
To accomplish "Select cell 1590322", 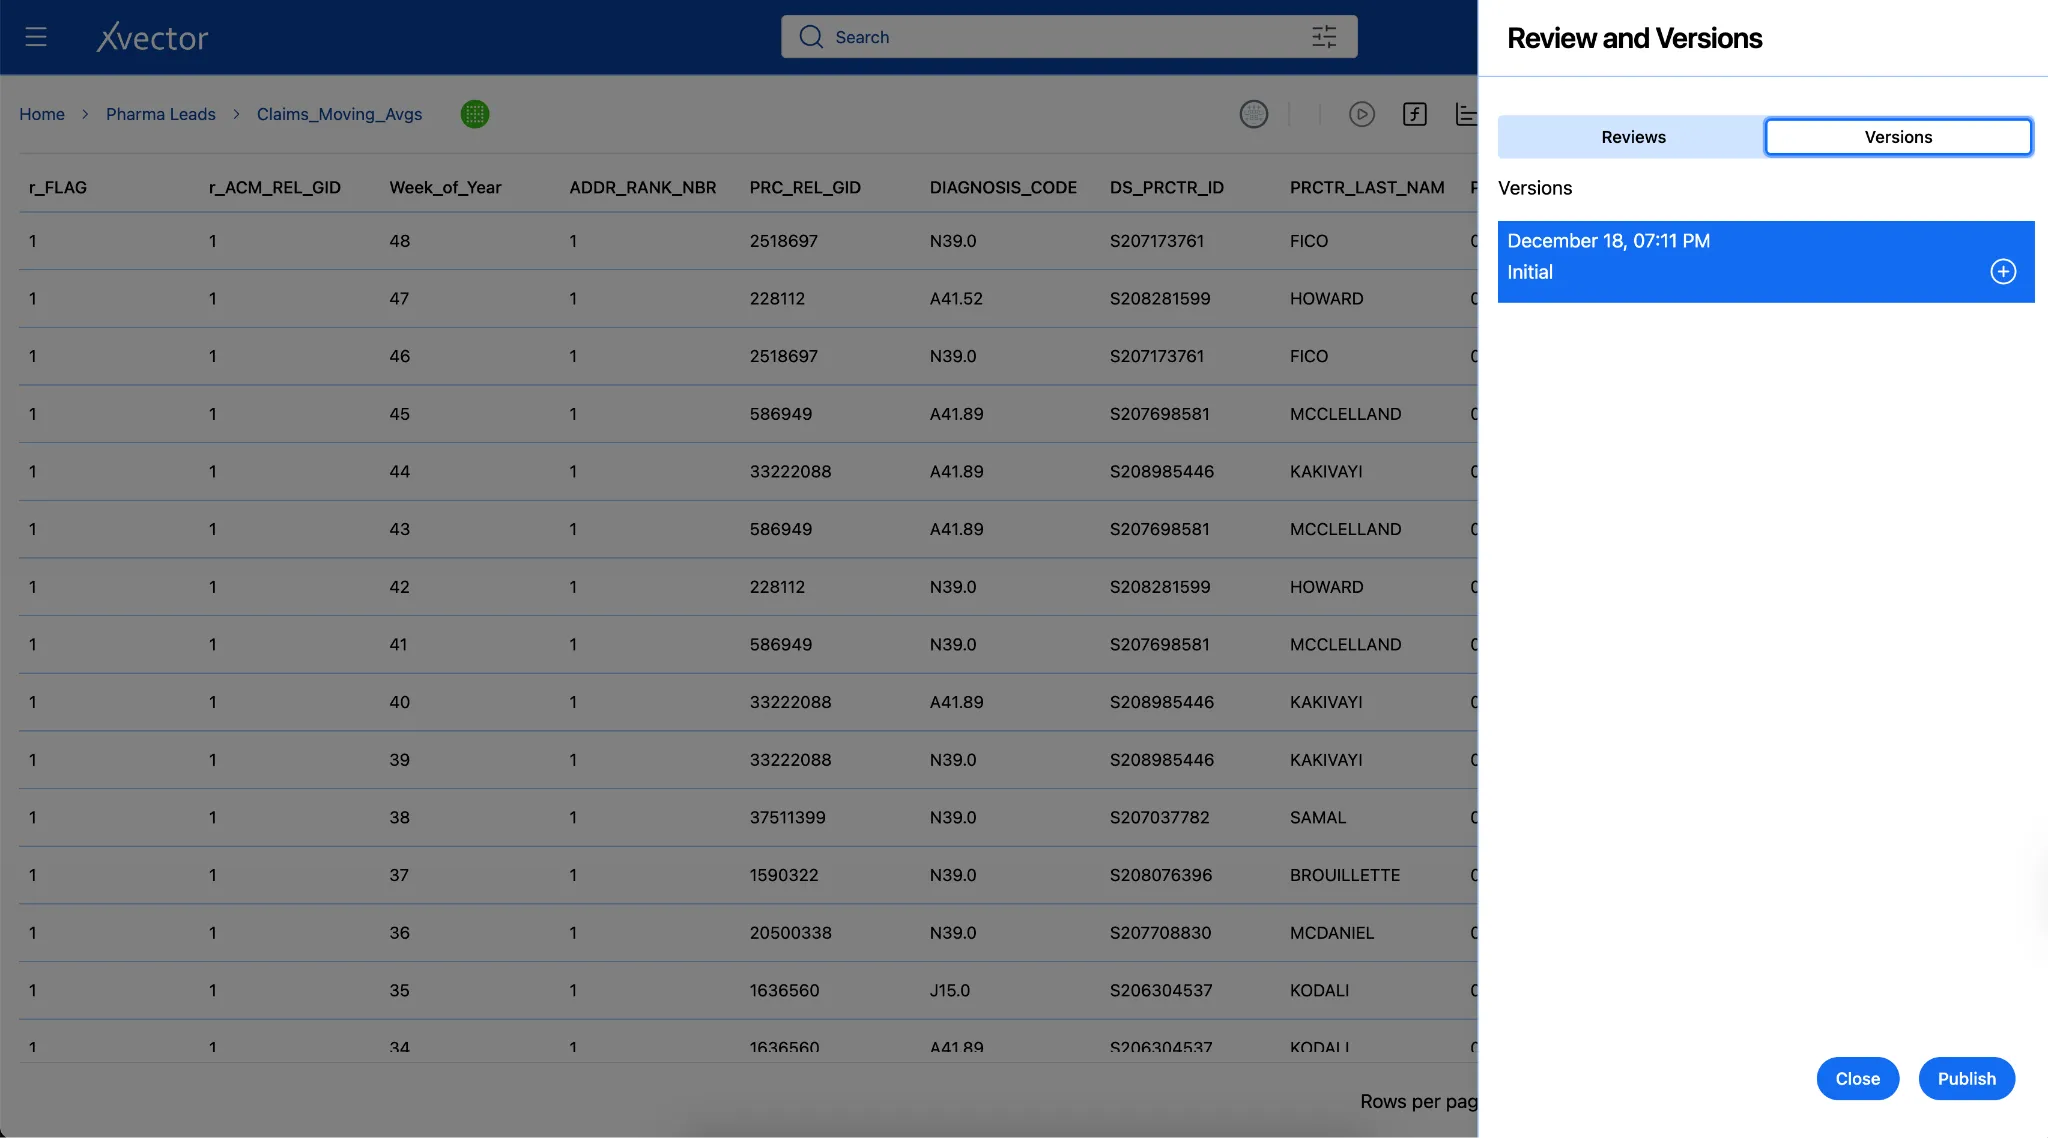I will pos(784,875).
